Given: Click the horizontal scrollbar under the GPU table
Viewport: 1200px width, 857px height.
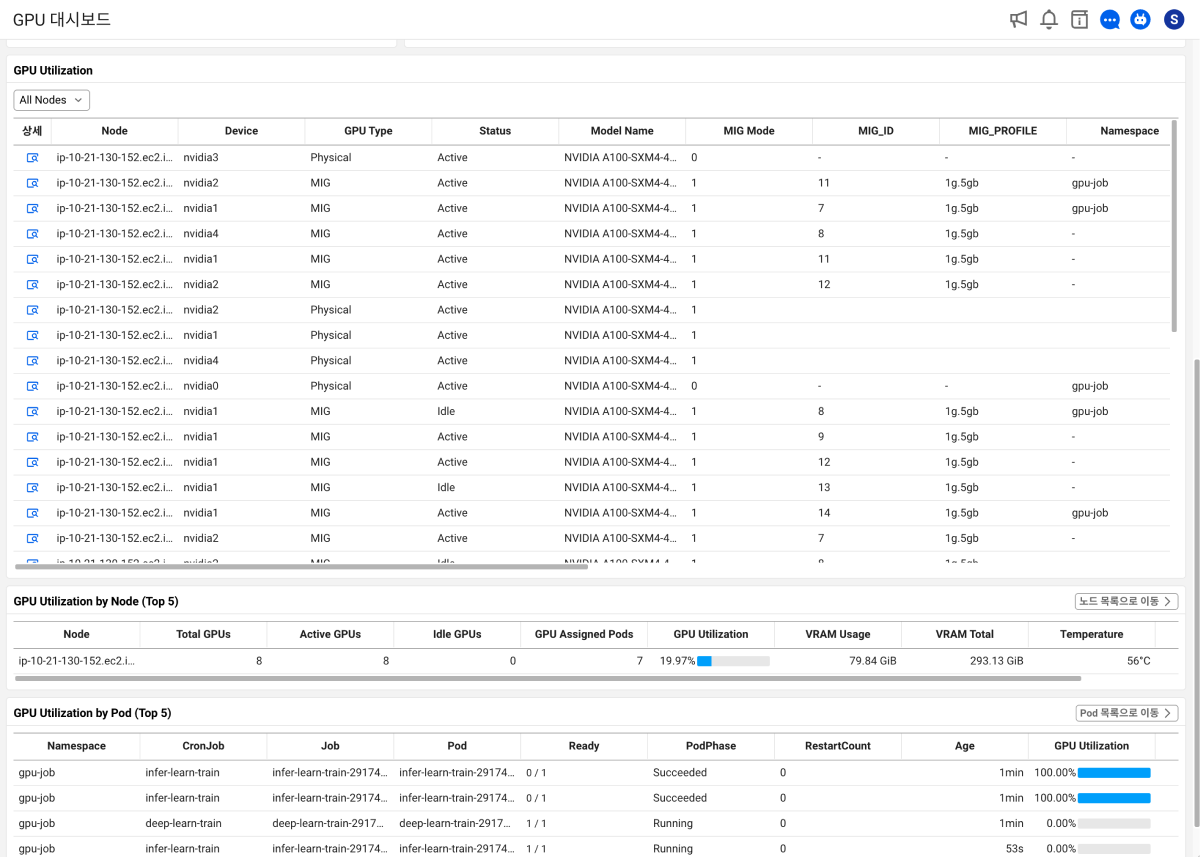Looking at the screenshot, I should click(301, 566).
